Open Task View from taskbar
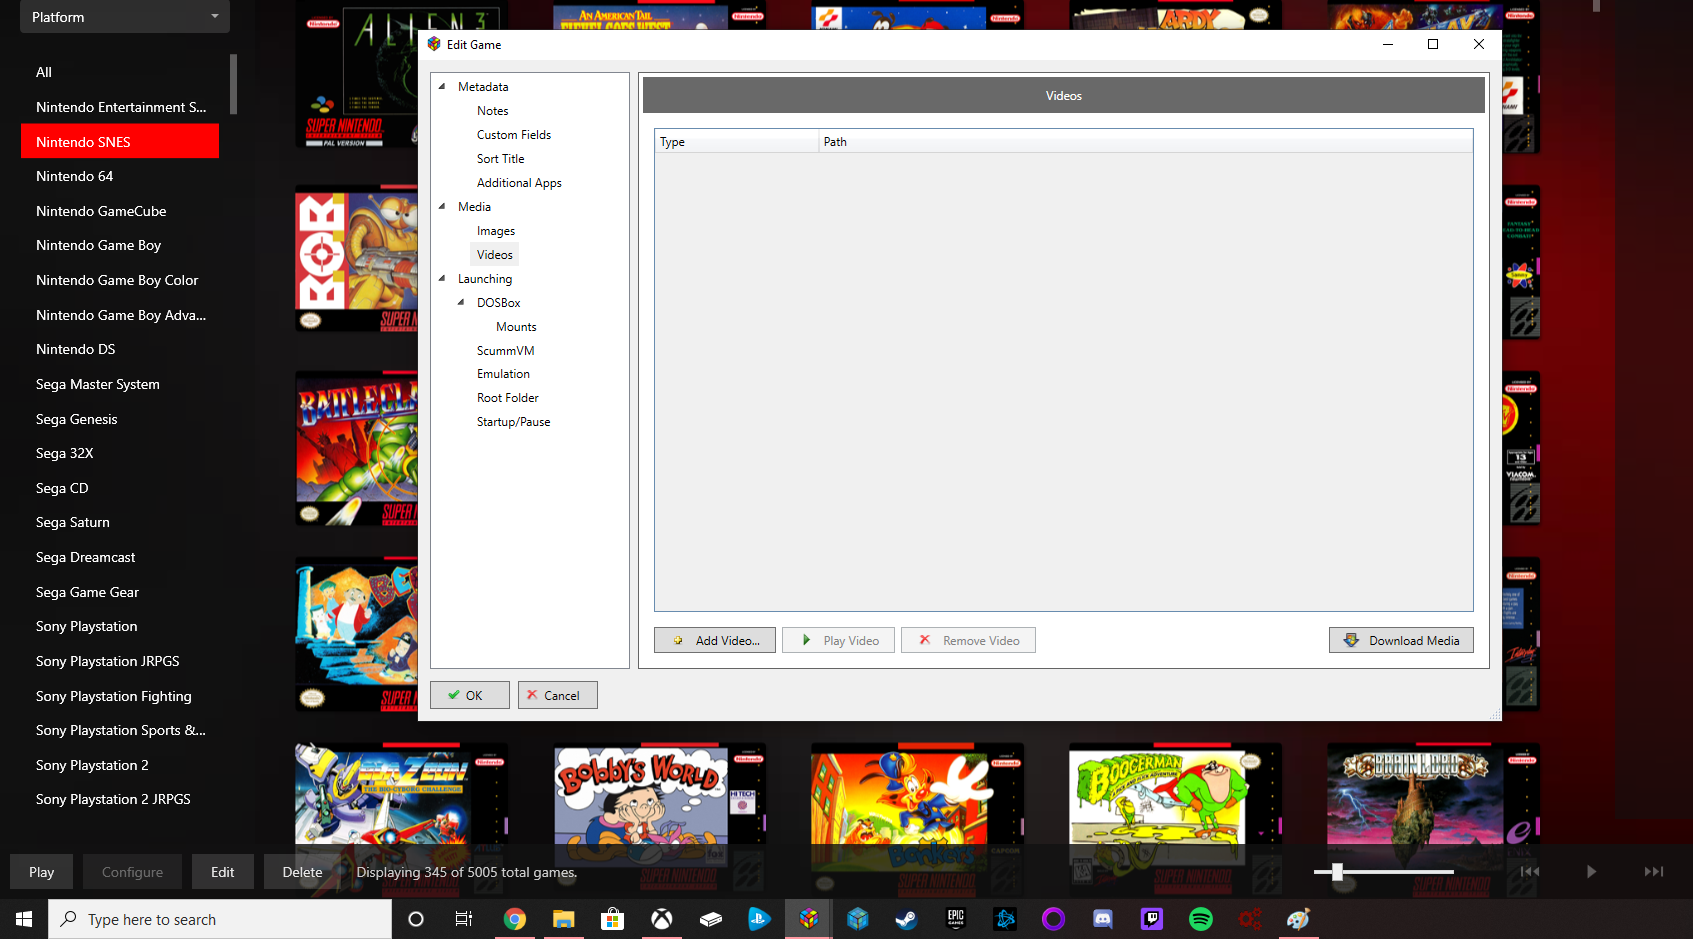Image resolution: width=1693 pixels, height=939 pixels. (x=464, y=919)
